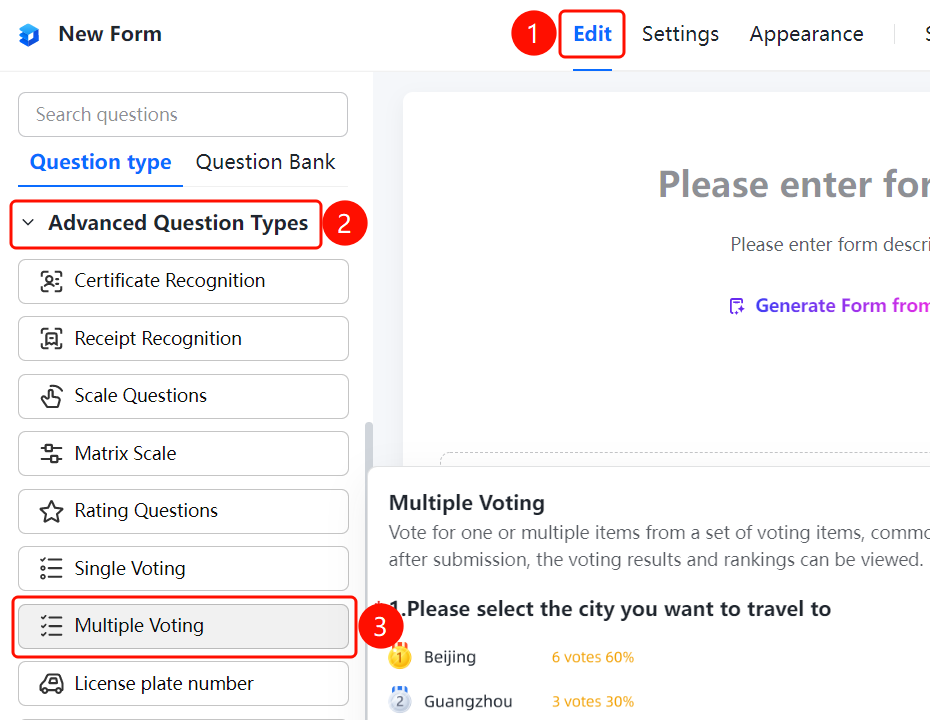Add a Multiple Voting question
The height and width of the screenshot is (720, 930).
(x=183, y=626)
